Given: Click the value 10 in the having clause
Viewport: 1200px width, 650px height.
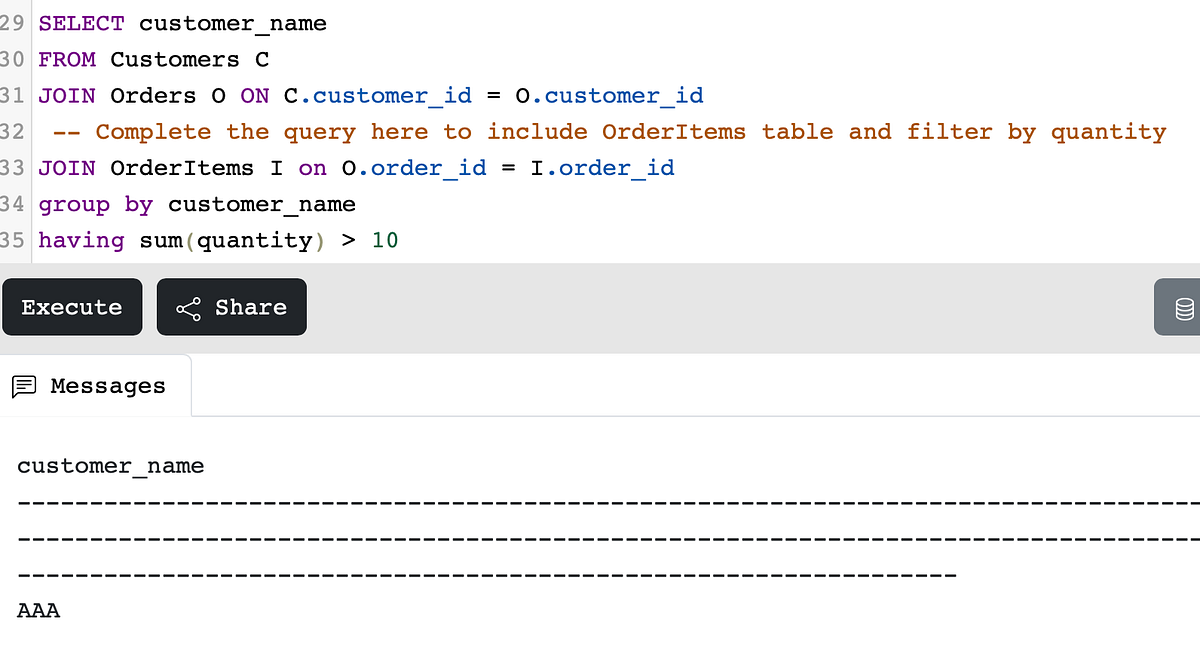Looking at the screenshot, I should (x=384, y=240).
